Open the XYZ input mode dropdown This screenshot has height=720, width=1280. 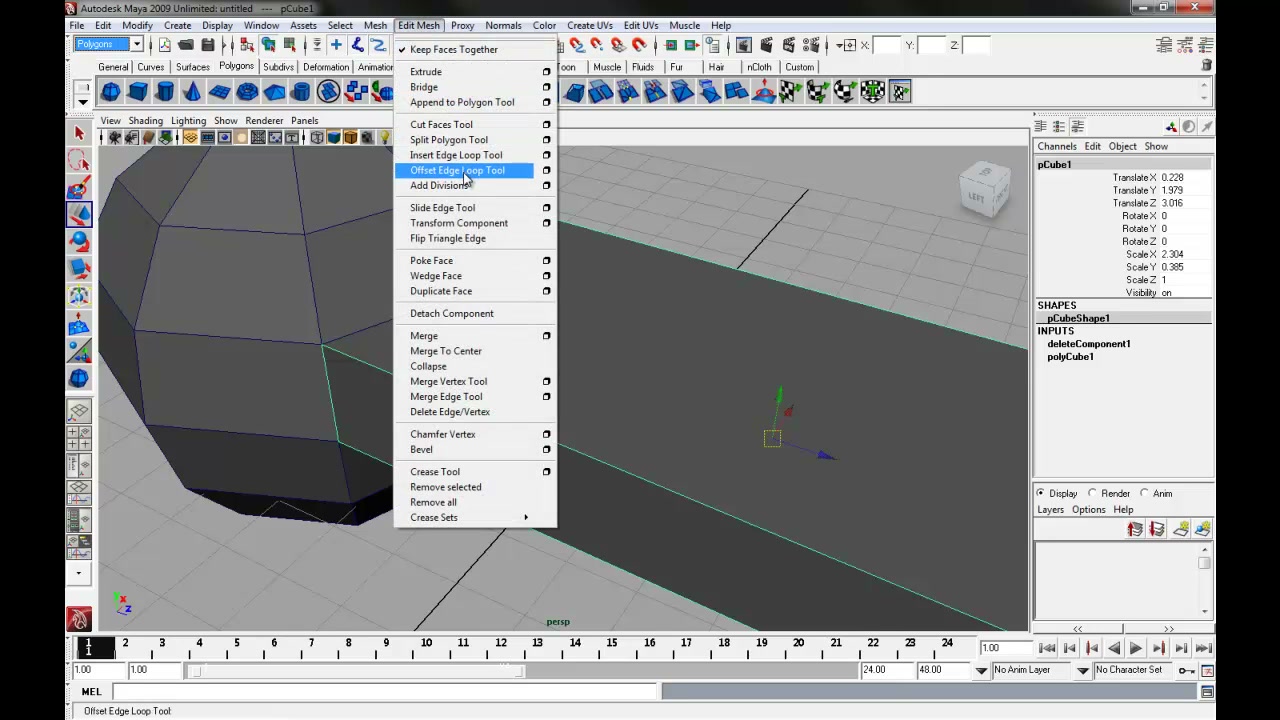849,45
